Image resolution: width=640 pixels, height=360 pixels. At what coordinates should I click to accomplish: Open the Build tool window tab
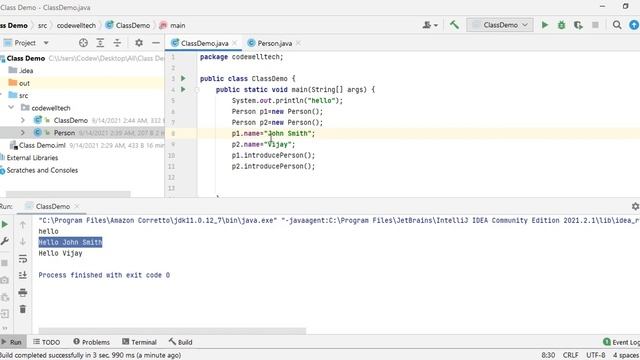180,342
